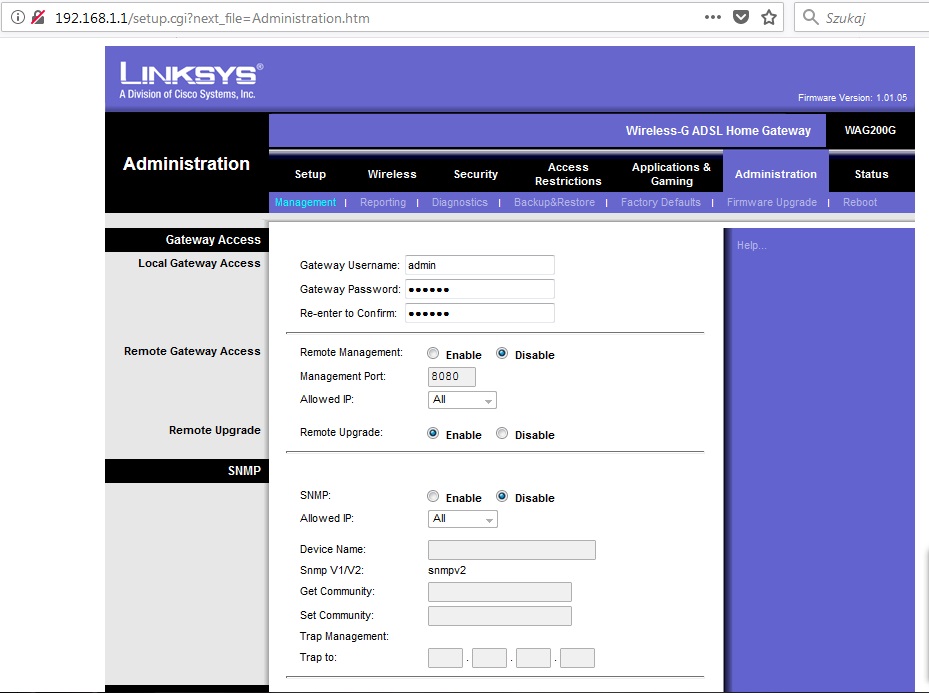The height and width of the screenshot is (693, 929).
Task: Go to the Management subtab
Action: pyautogui.click(x=305, y=203)
